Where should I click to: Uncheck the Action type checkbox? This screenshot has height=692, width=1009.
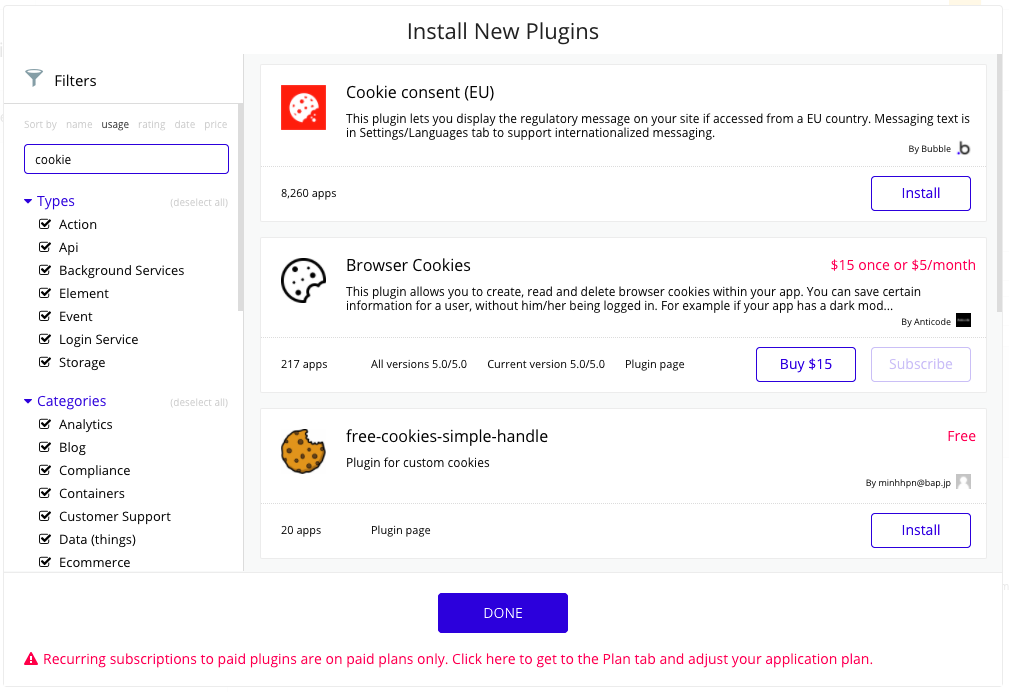[44, 224]
